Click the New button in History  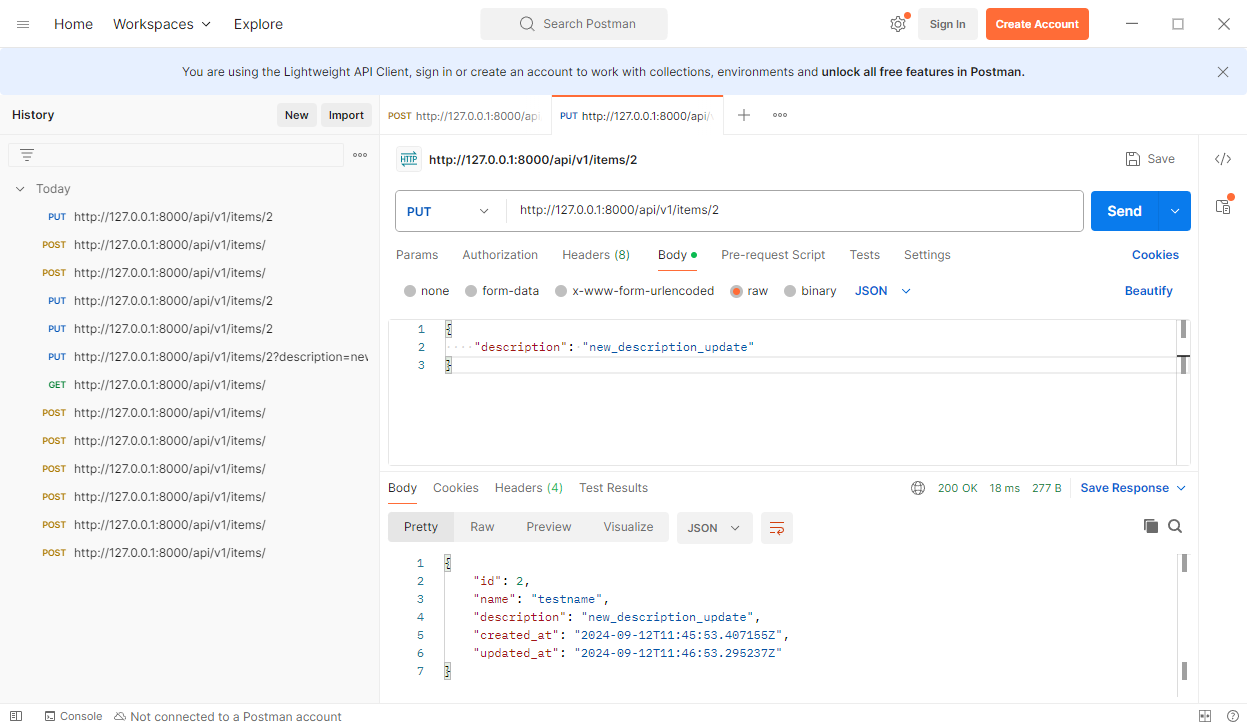click(x=297, y=115)
